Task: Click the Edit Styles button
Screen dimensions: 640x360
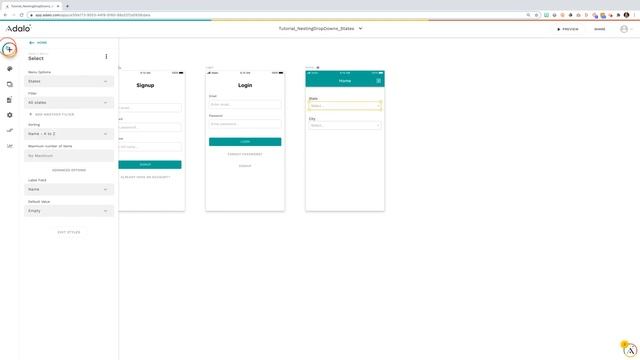Action: [69, 232]
